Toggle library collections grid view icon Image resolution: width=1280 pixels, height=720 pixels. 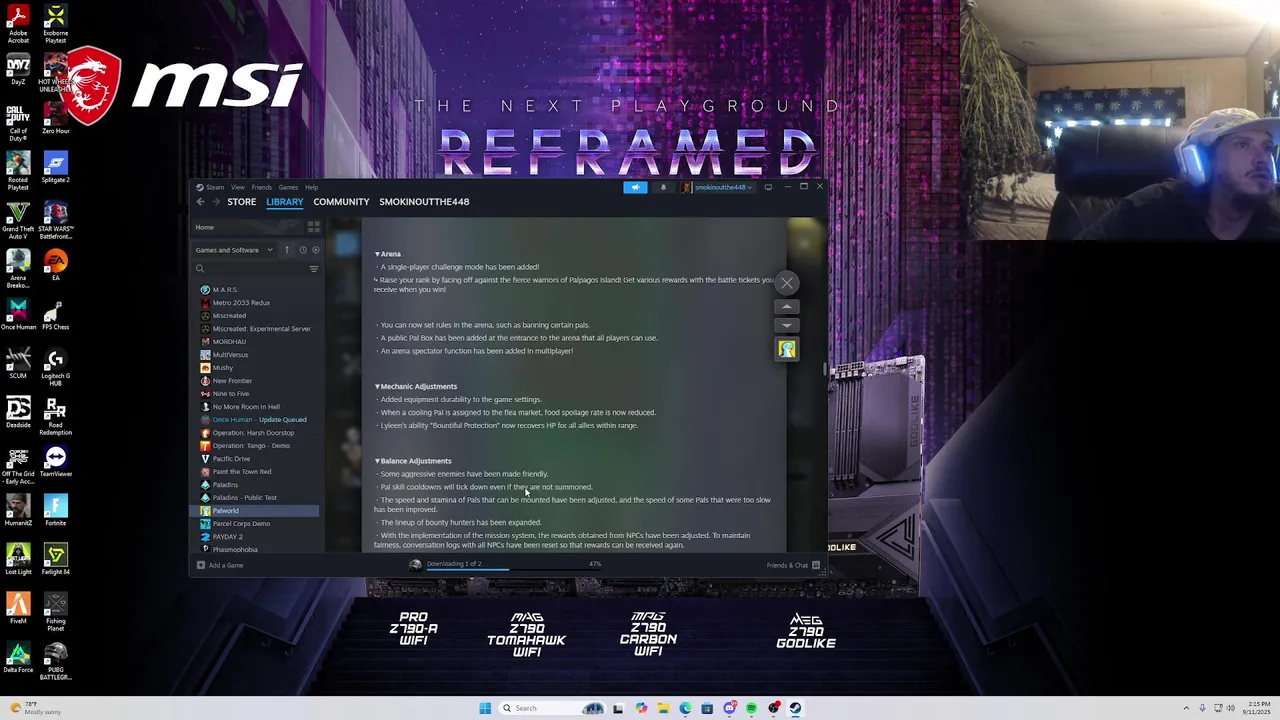pyautogui.click(x=314, y=227)
